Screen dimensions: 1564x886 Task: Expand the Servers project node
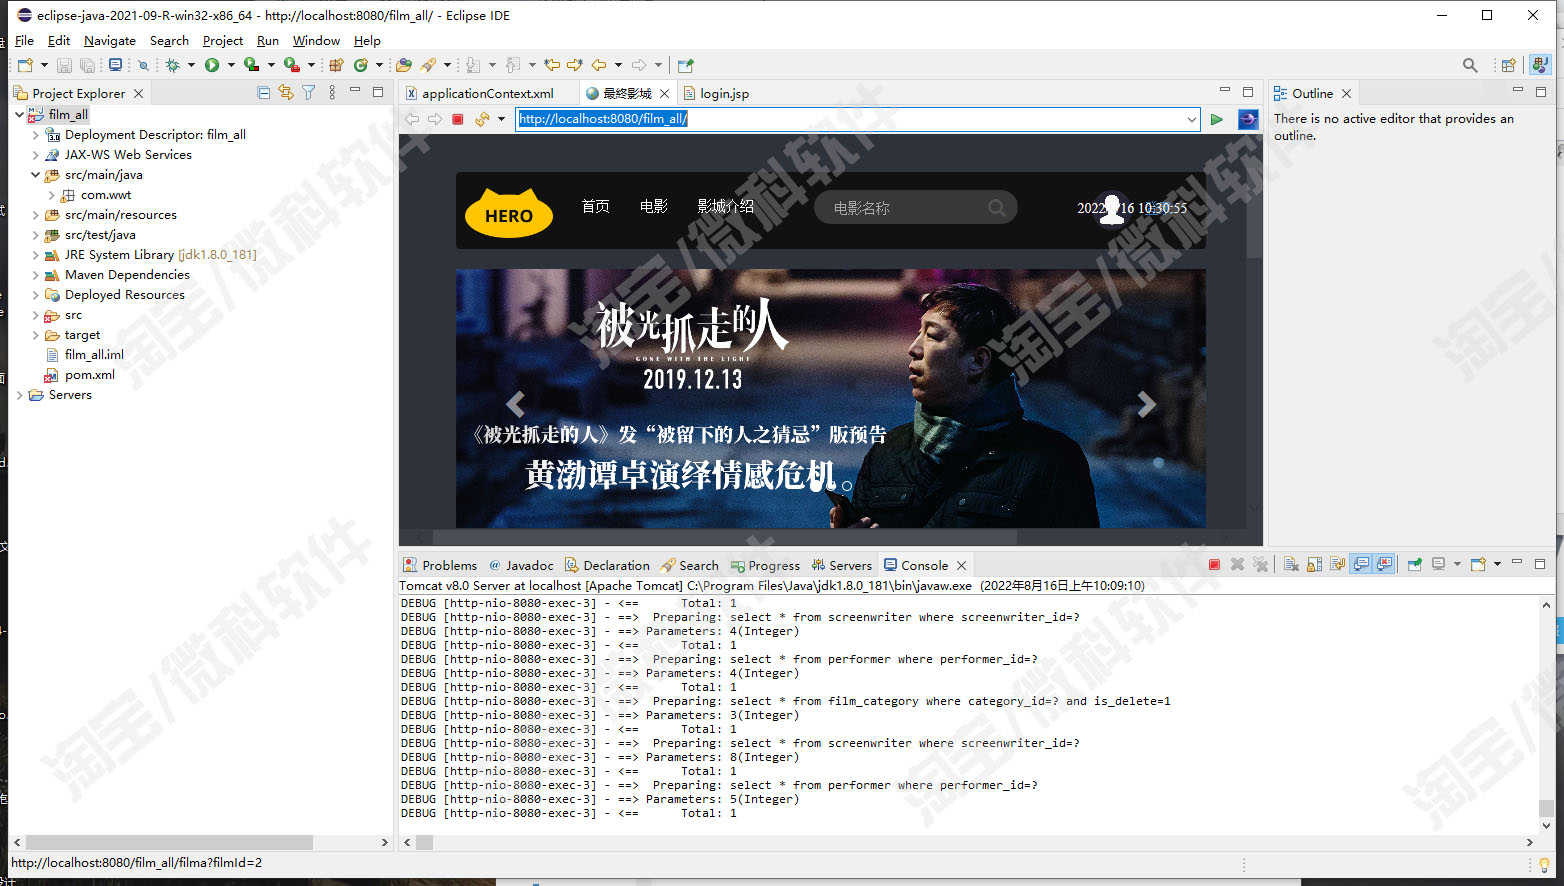point(19,395)
